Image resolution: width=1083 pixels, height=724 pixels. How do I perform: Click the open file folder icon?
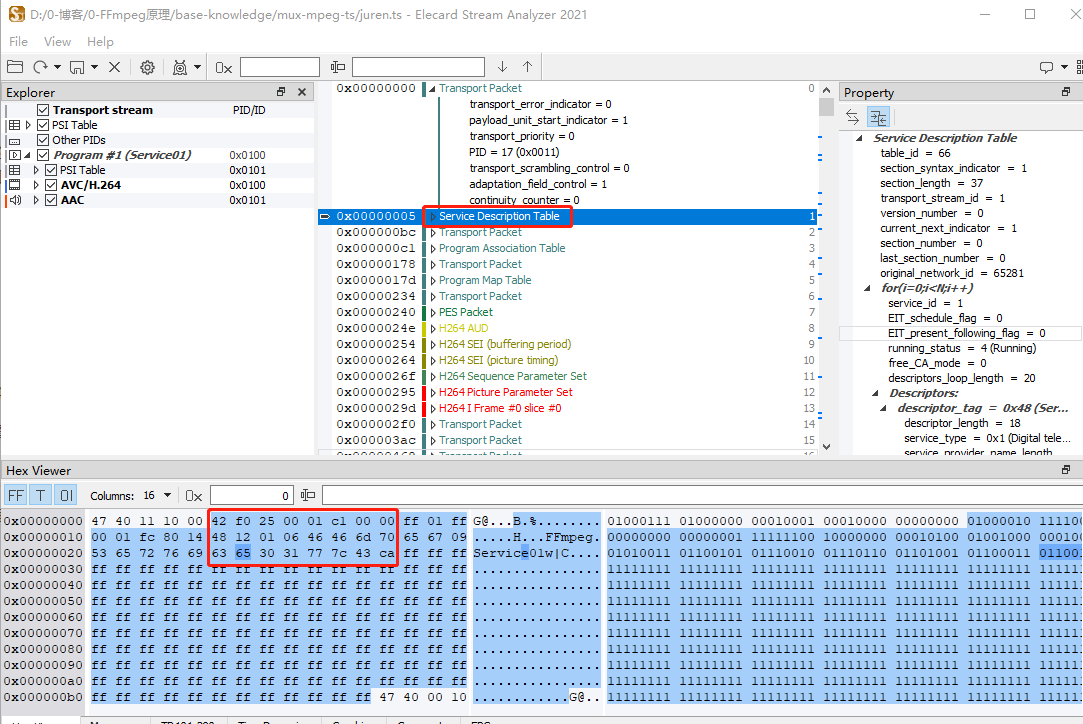click(x=15, y=67)
